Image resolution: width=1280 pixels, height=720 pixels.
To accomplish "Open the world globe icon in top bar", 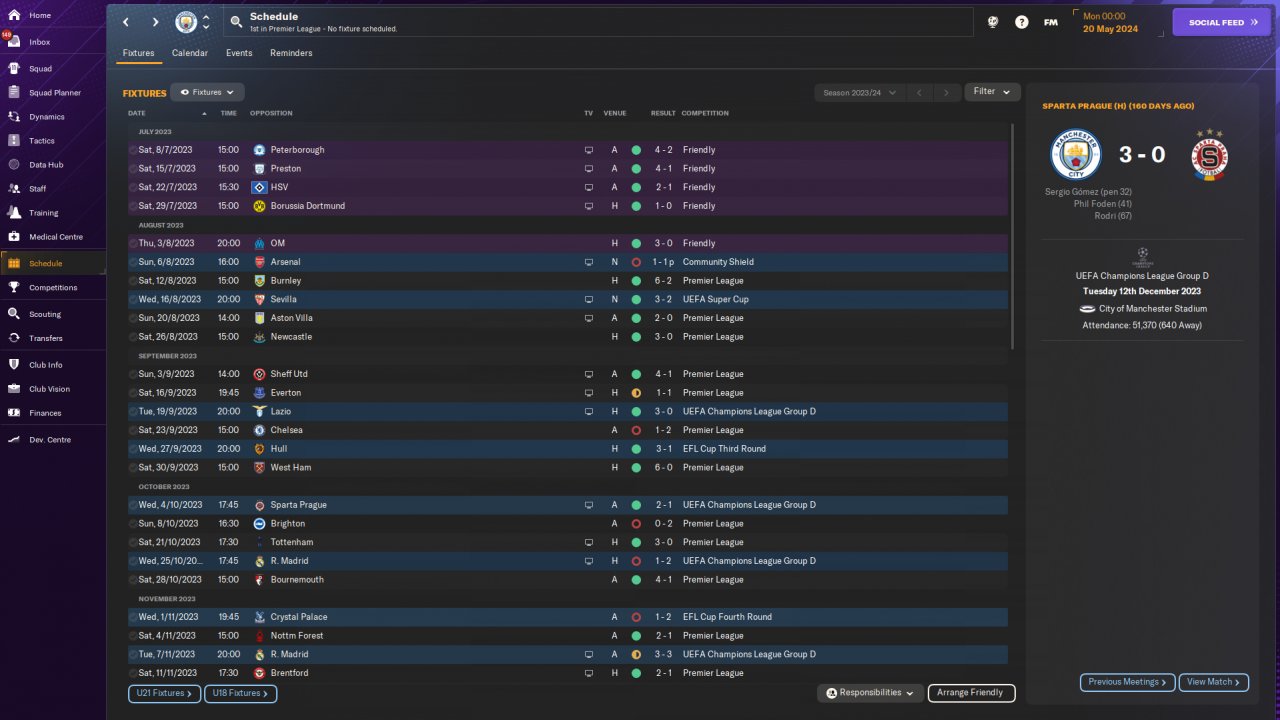I will coord(993,22).
